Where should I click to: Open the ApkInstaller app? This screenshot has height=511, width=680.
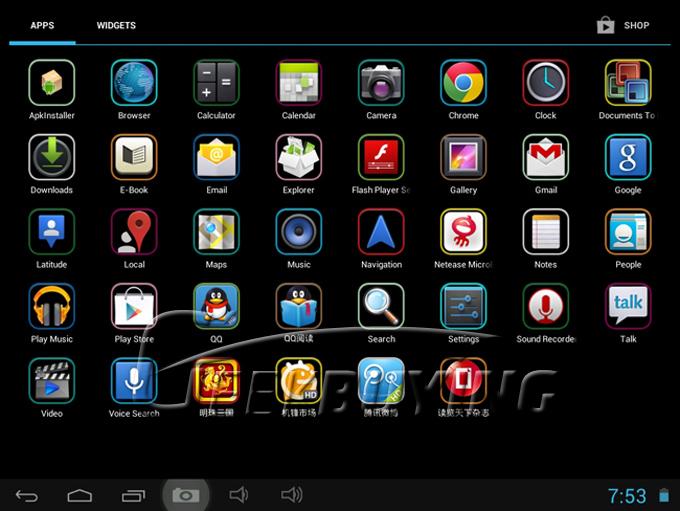tap(52, 83)
